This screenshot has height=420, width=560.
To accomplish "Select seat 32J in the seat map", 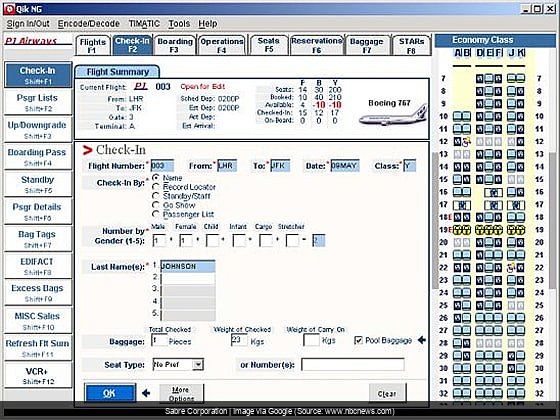I will click(511, 393).
